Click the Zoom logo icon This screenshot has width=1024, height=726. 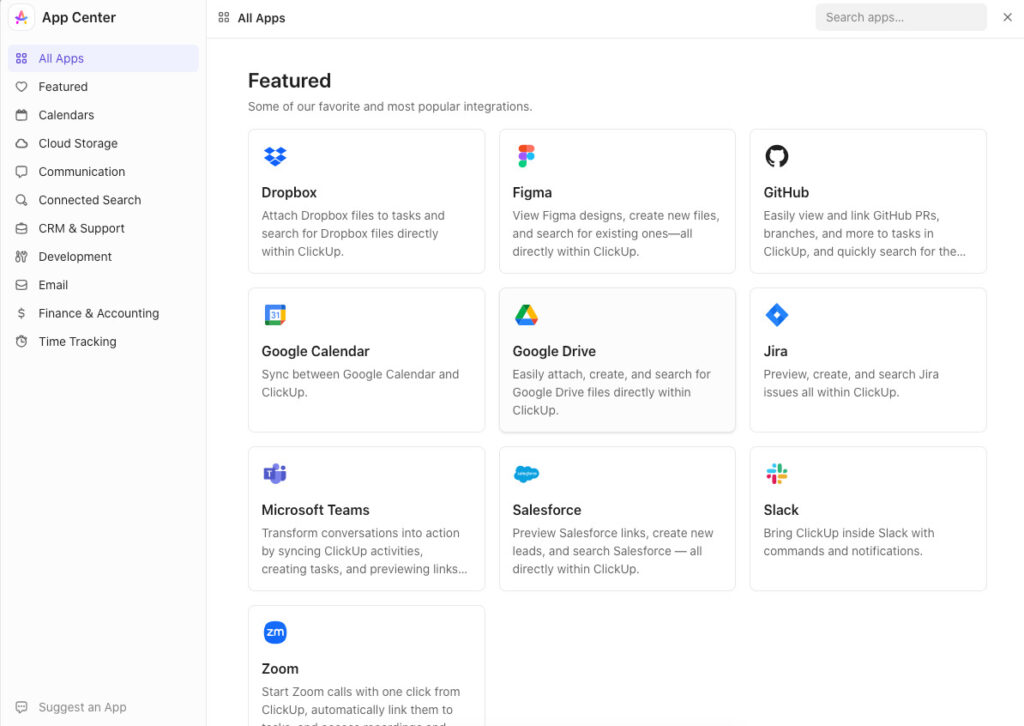pos(275,632)
